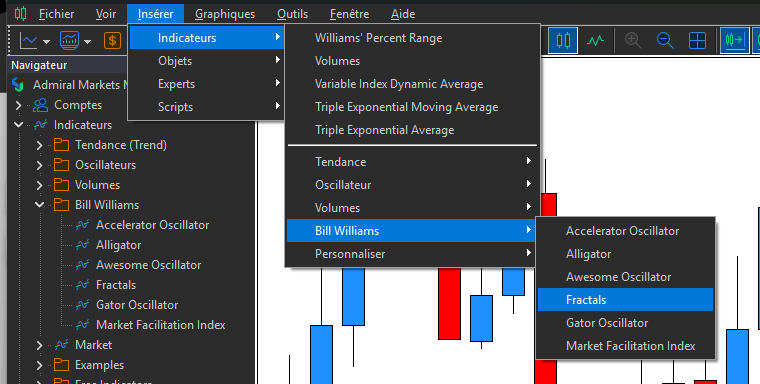Choose Market Facilitation Index in the Bill Williams submenu

(x=625, y=346)
